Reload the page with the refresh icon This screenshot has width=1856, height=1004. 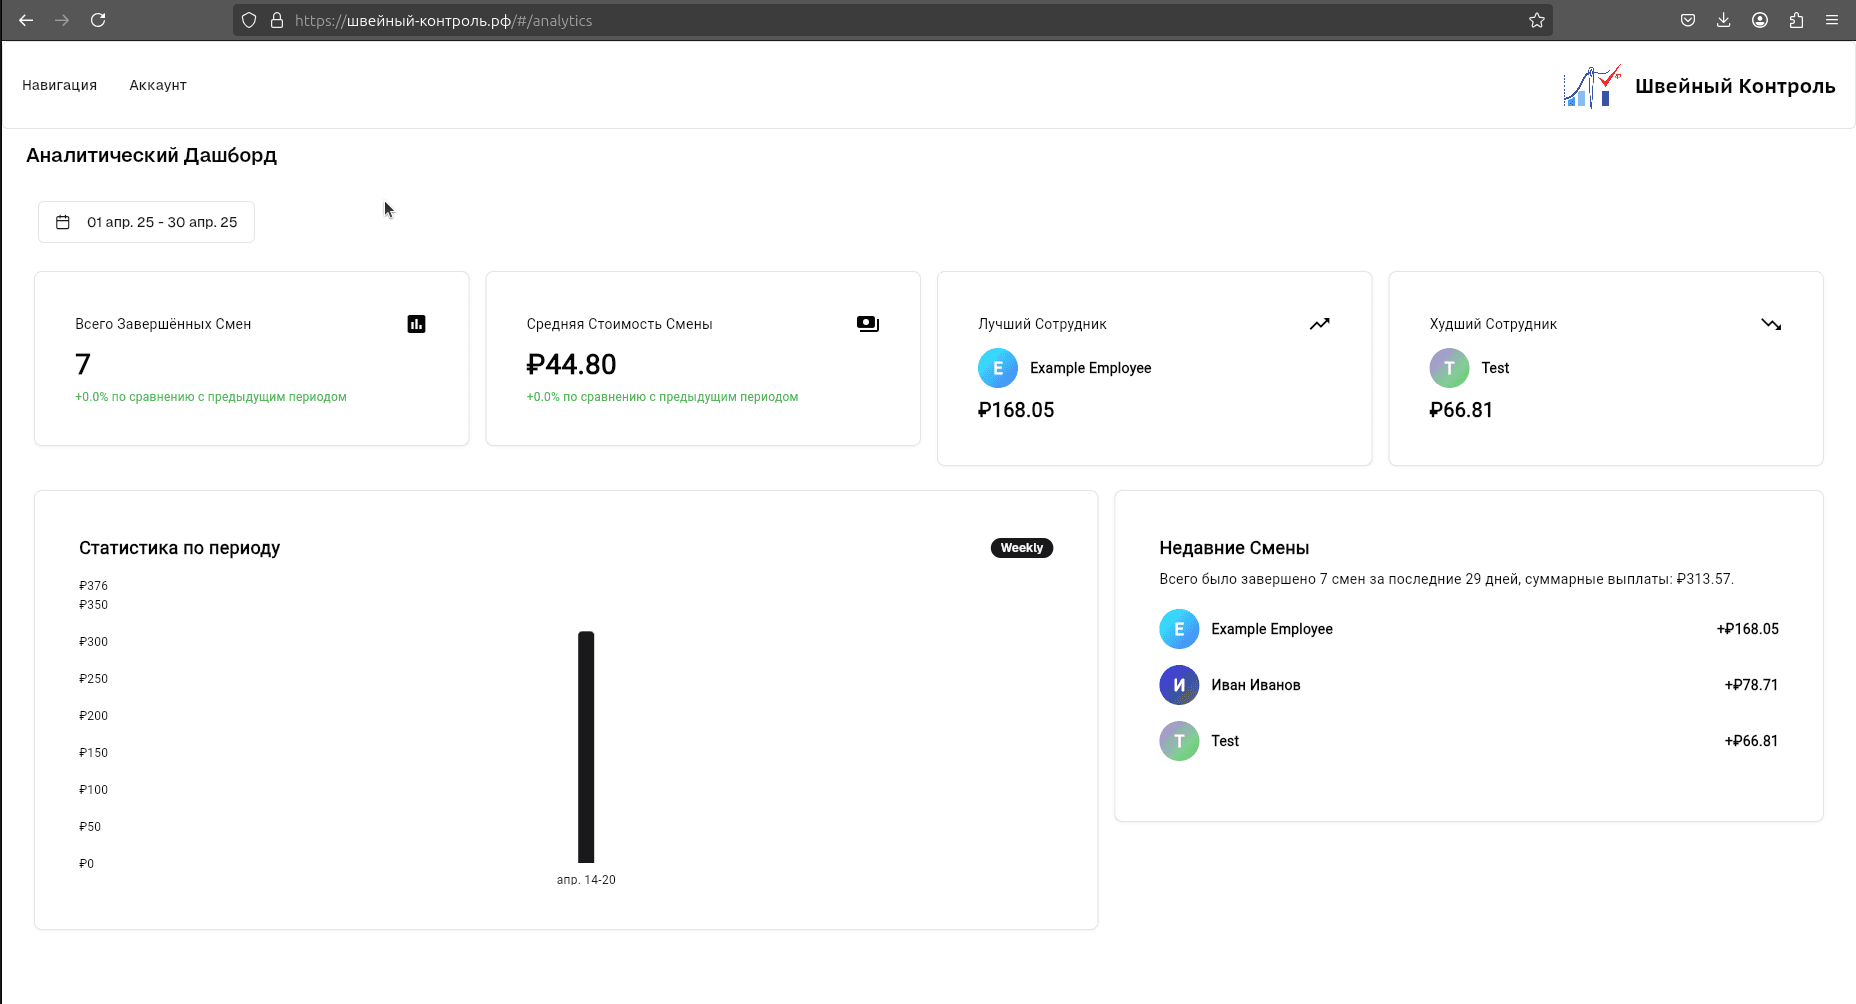pos(98,20)
